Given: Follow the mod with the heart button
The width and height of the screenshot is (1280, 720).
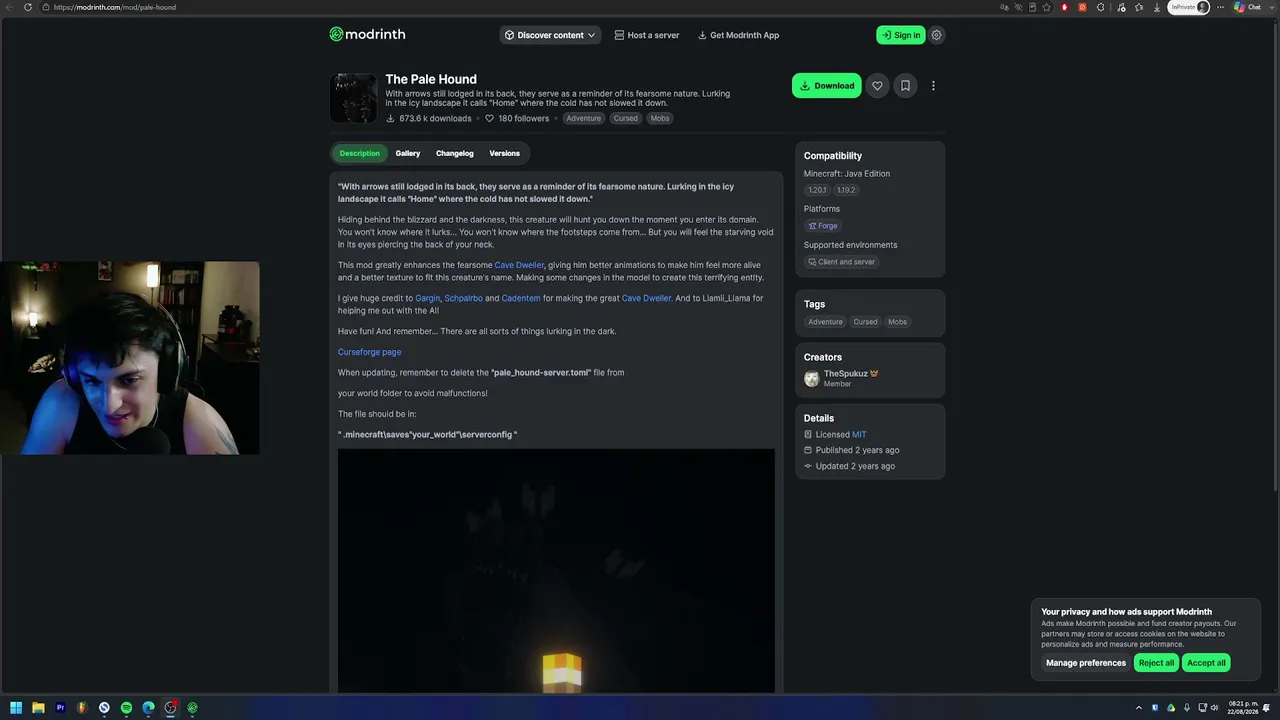Looking at the screenshot, I should pos(877,86).
